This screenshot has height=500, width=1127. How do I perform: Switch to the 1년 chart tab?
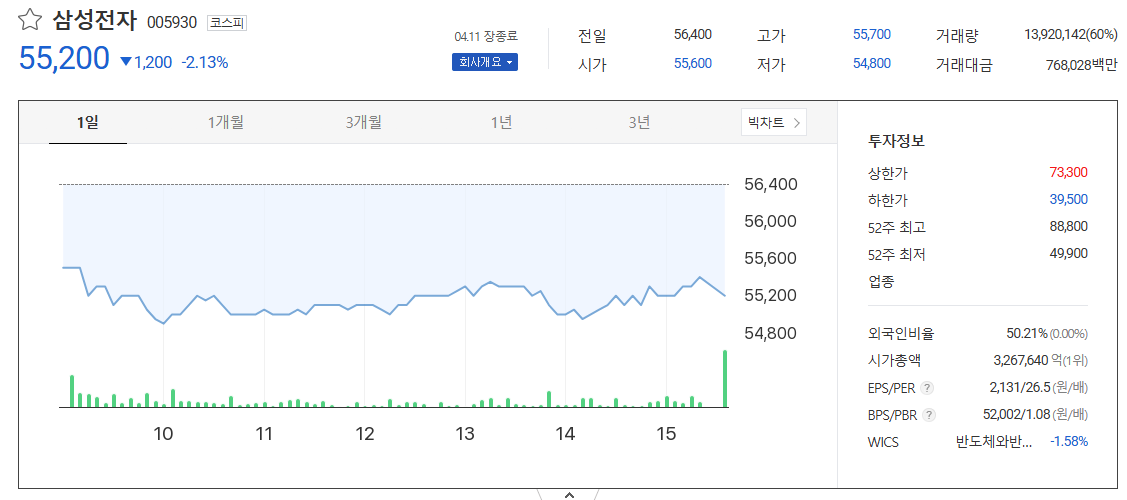(501, 123)
